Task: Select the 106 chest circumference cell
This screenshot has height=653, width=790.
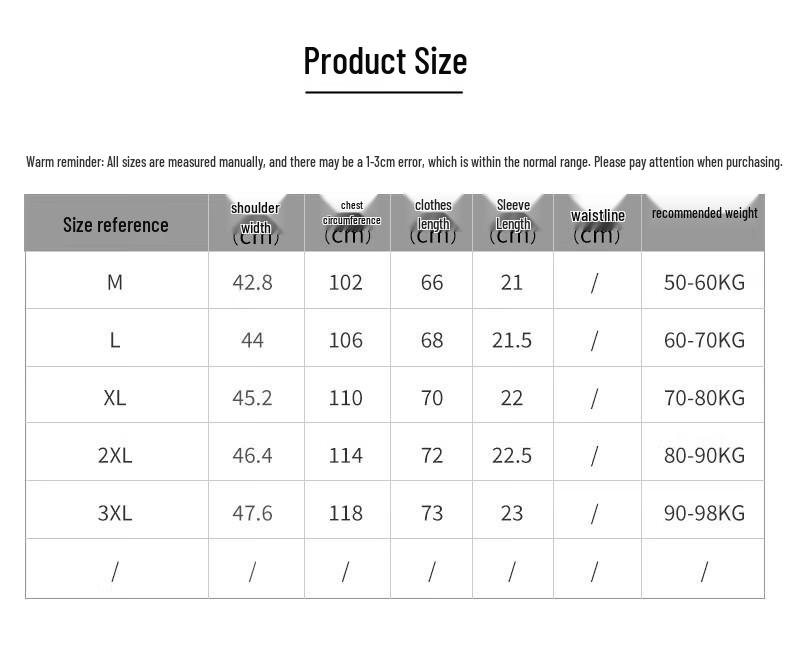Action: pos(346,340)
